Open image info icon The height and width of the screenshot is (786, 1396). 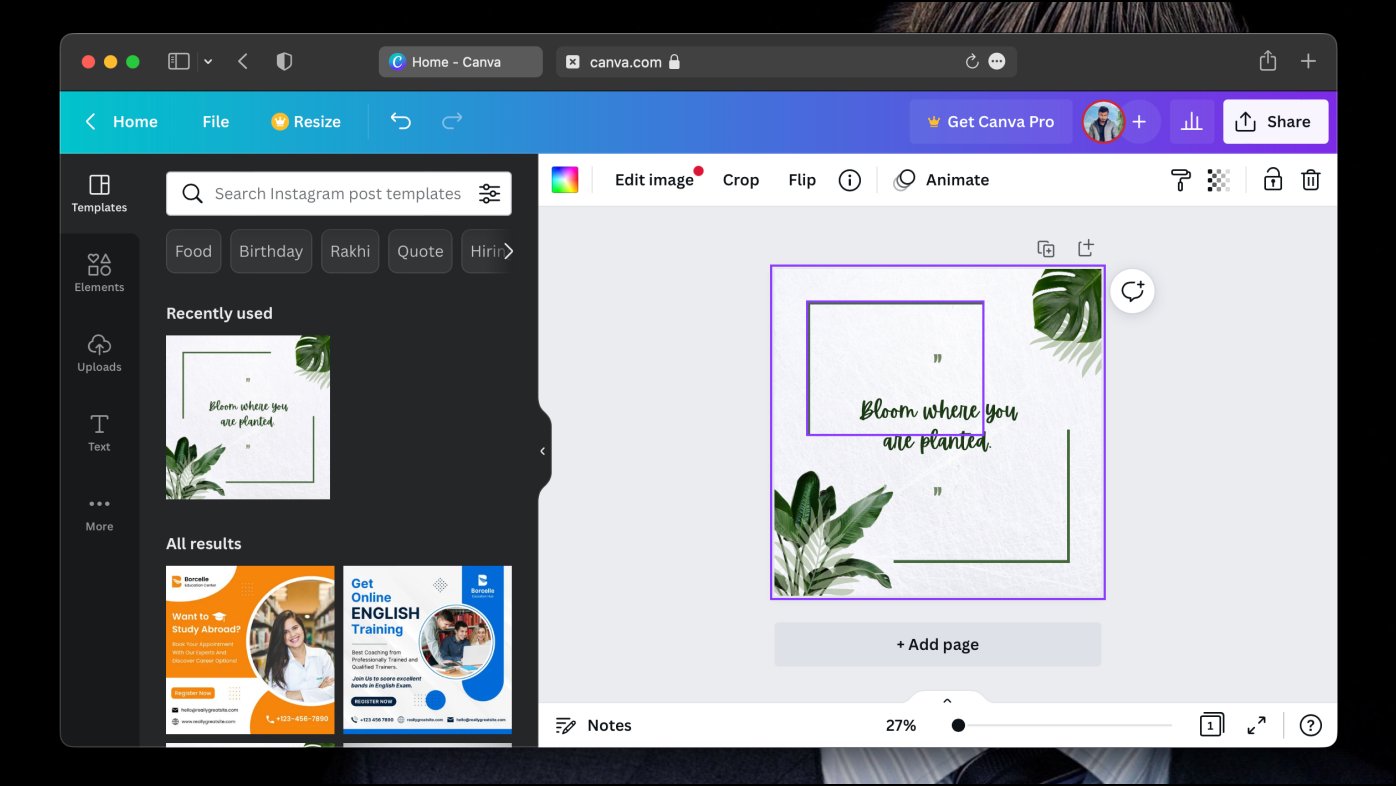click(849, 180)
